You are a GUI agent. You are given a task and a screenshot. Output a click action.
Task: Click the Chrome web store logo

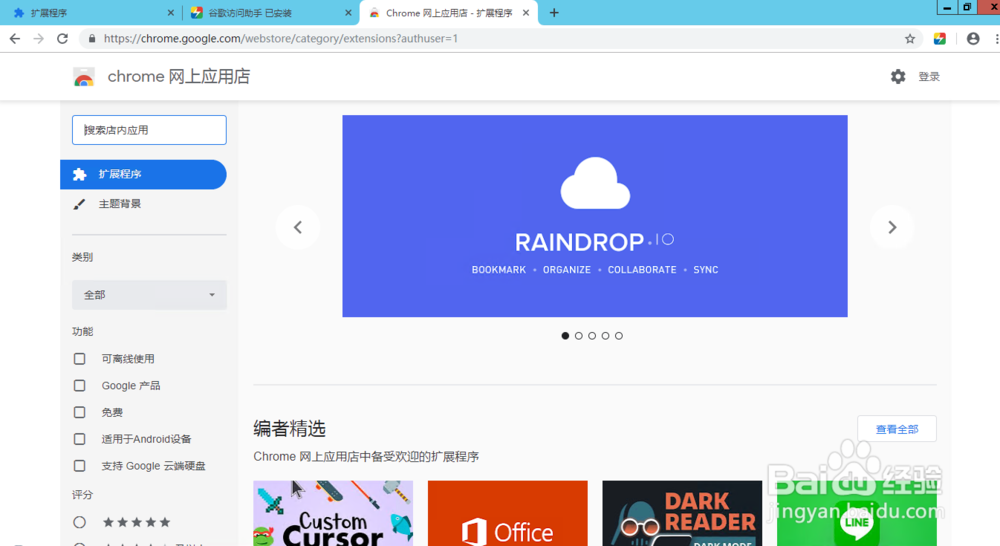tap(84, 77)
